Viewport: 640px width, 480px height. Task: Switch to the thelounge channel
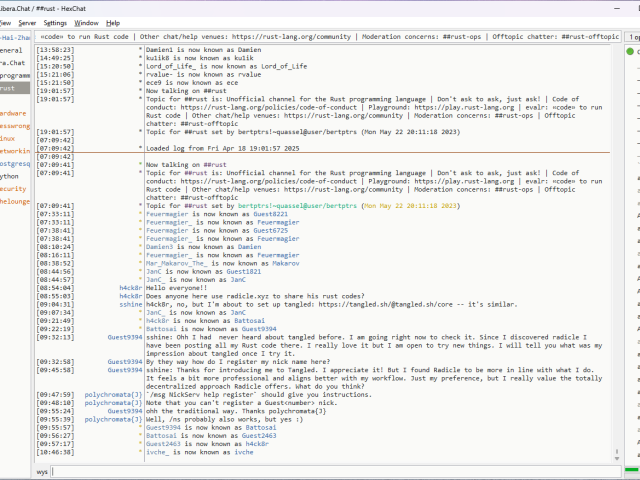[x=14, y=200]
